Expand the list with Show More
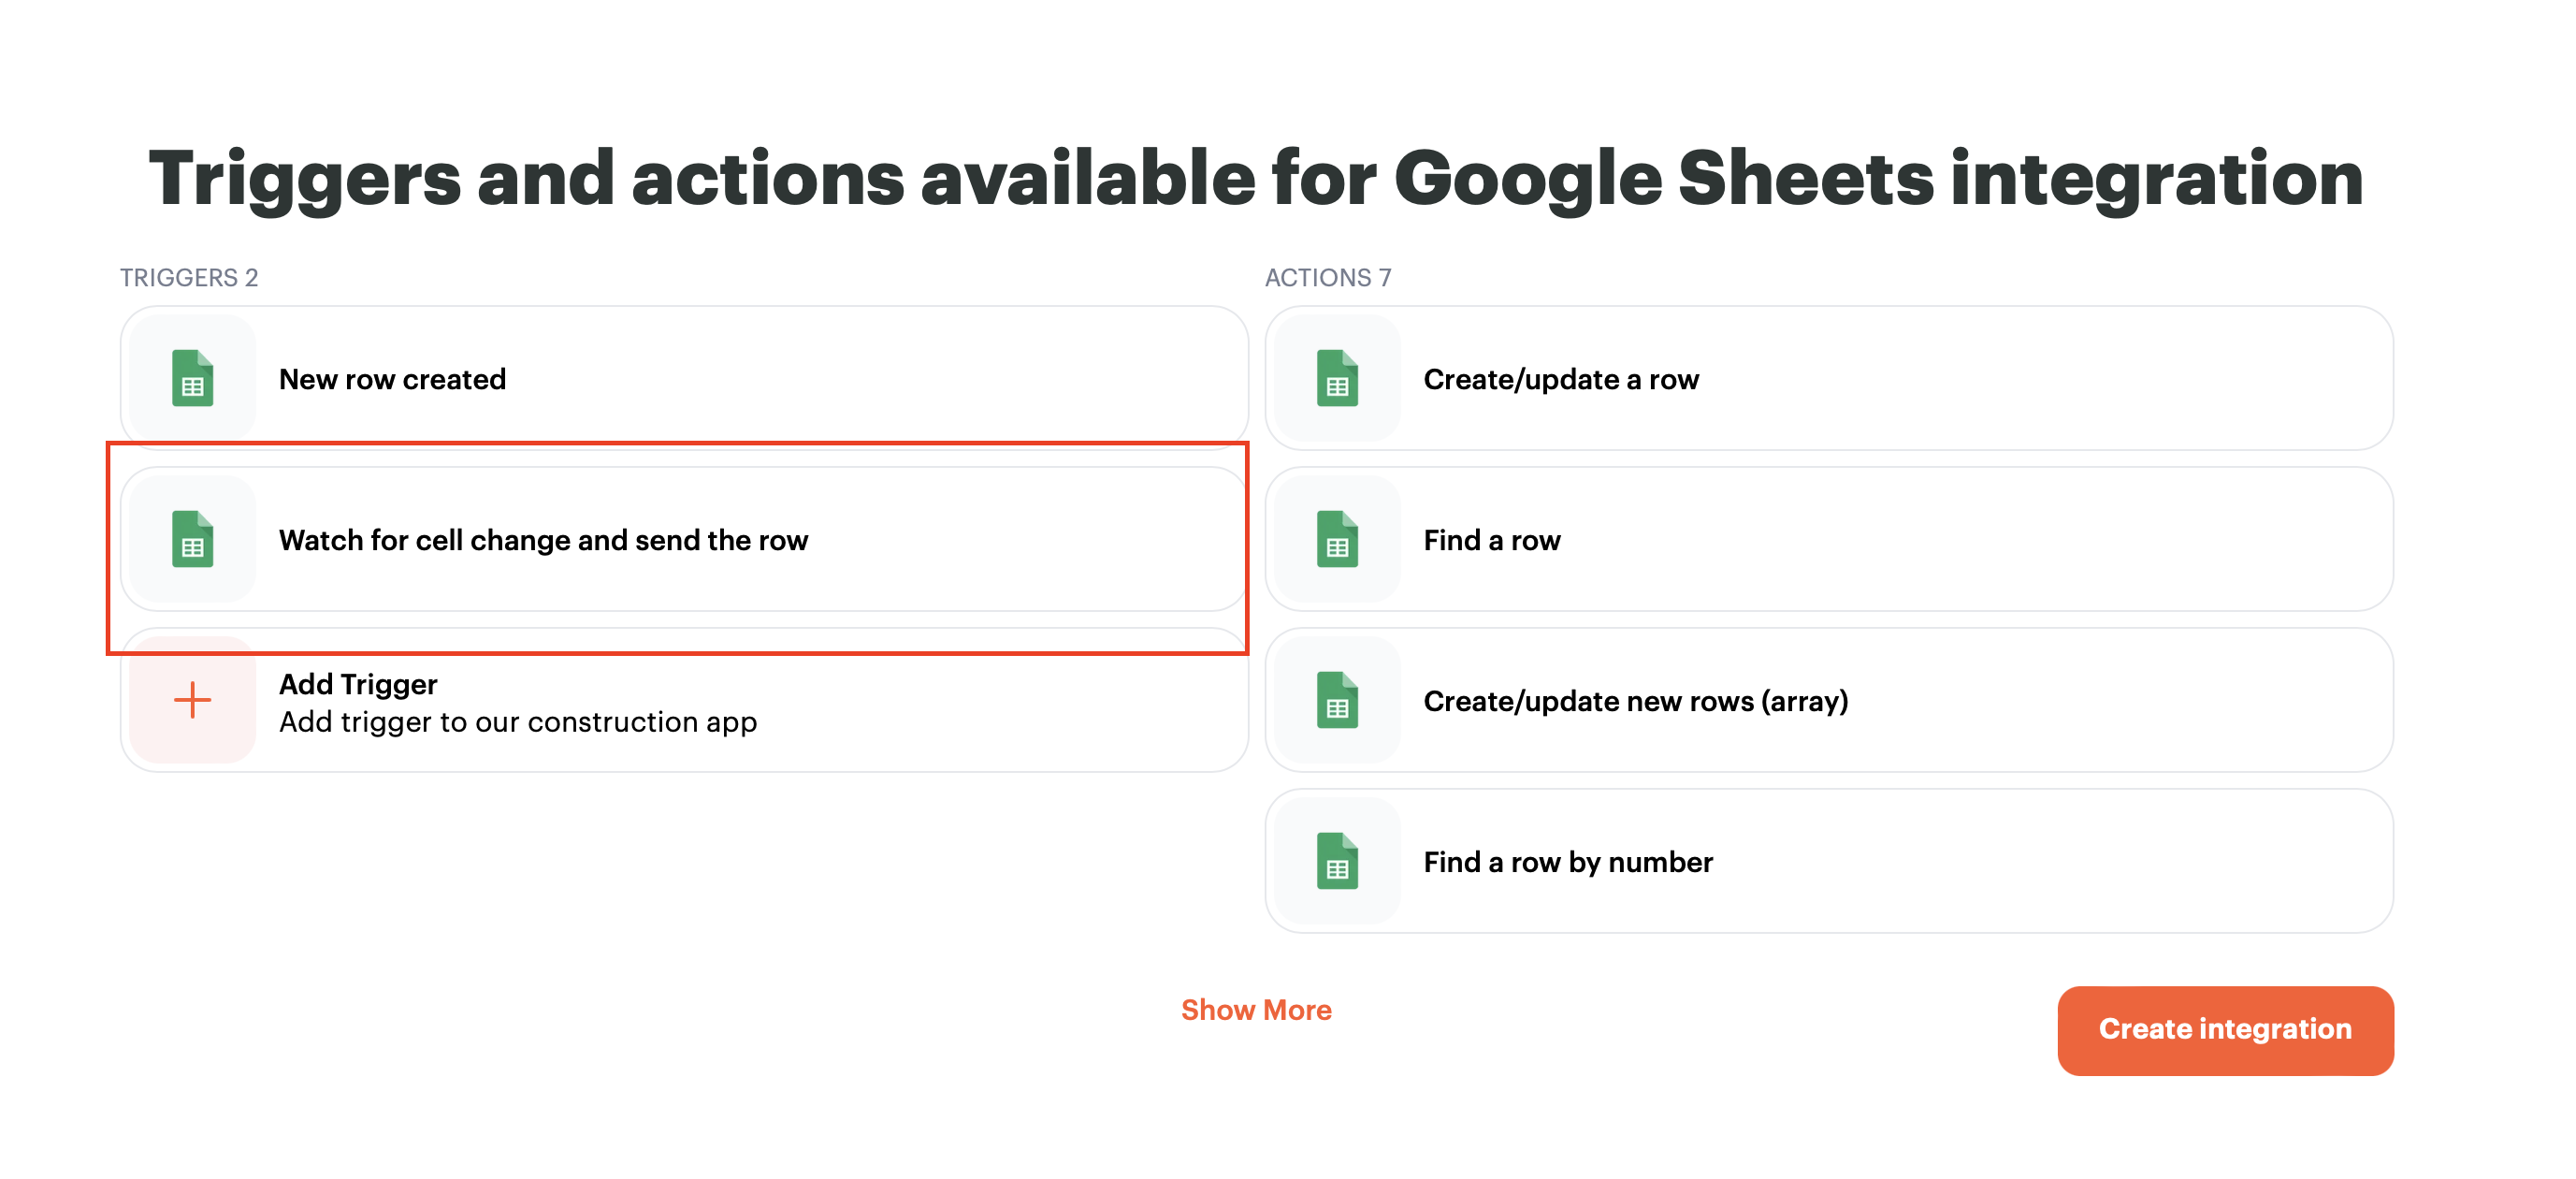The height and width of the screenshot is (1179, 2576). (x=1256, y=1010)
